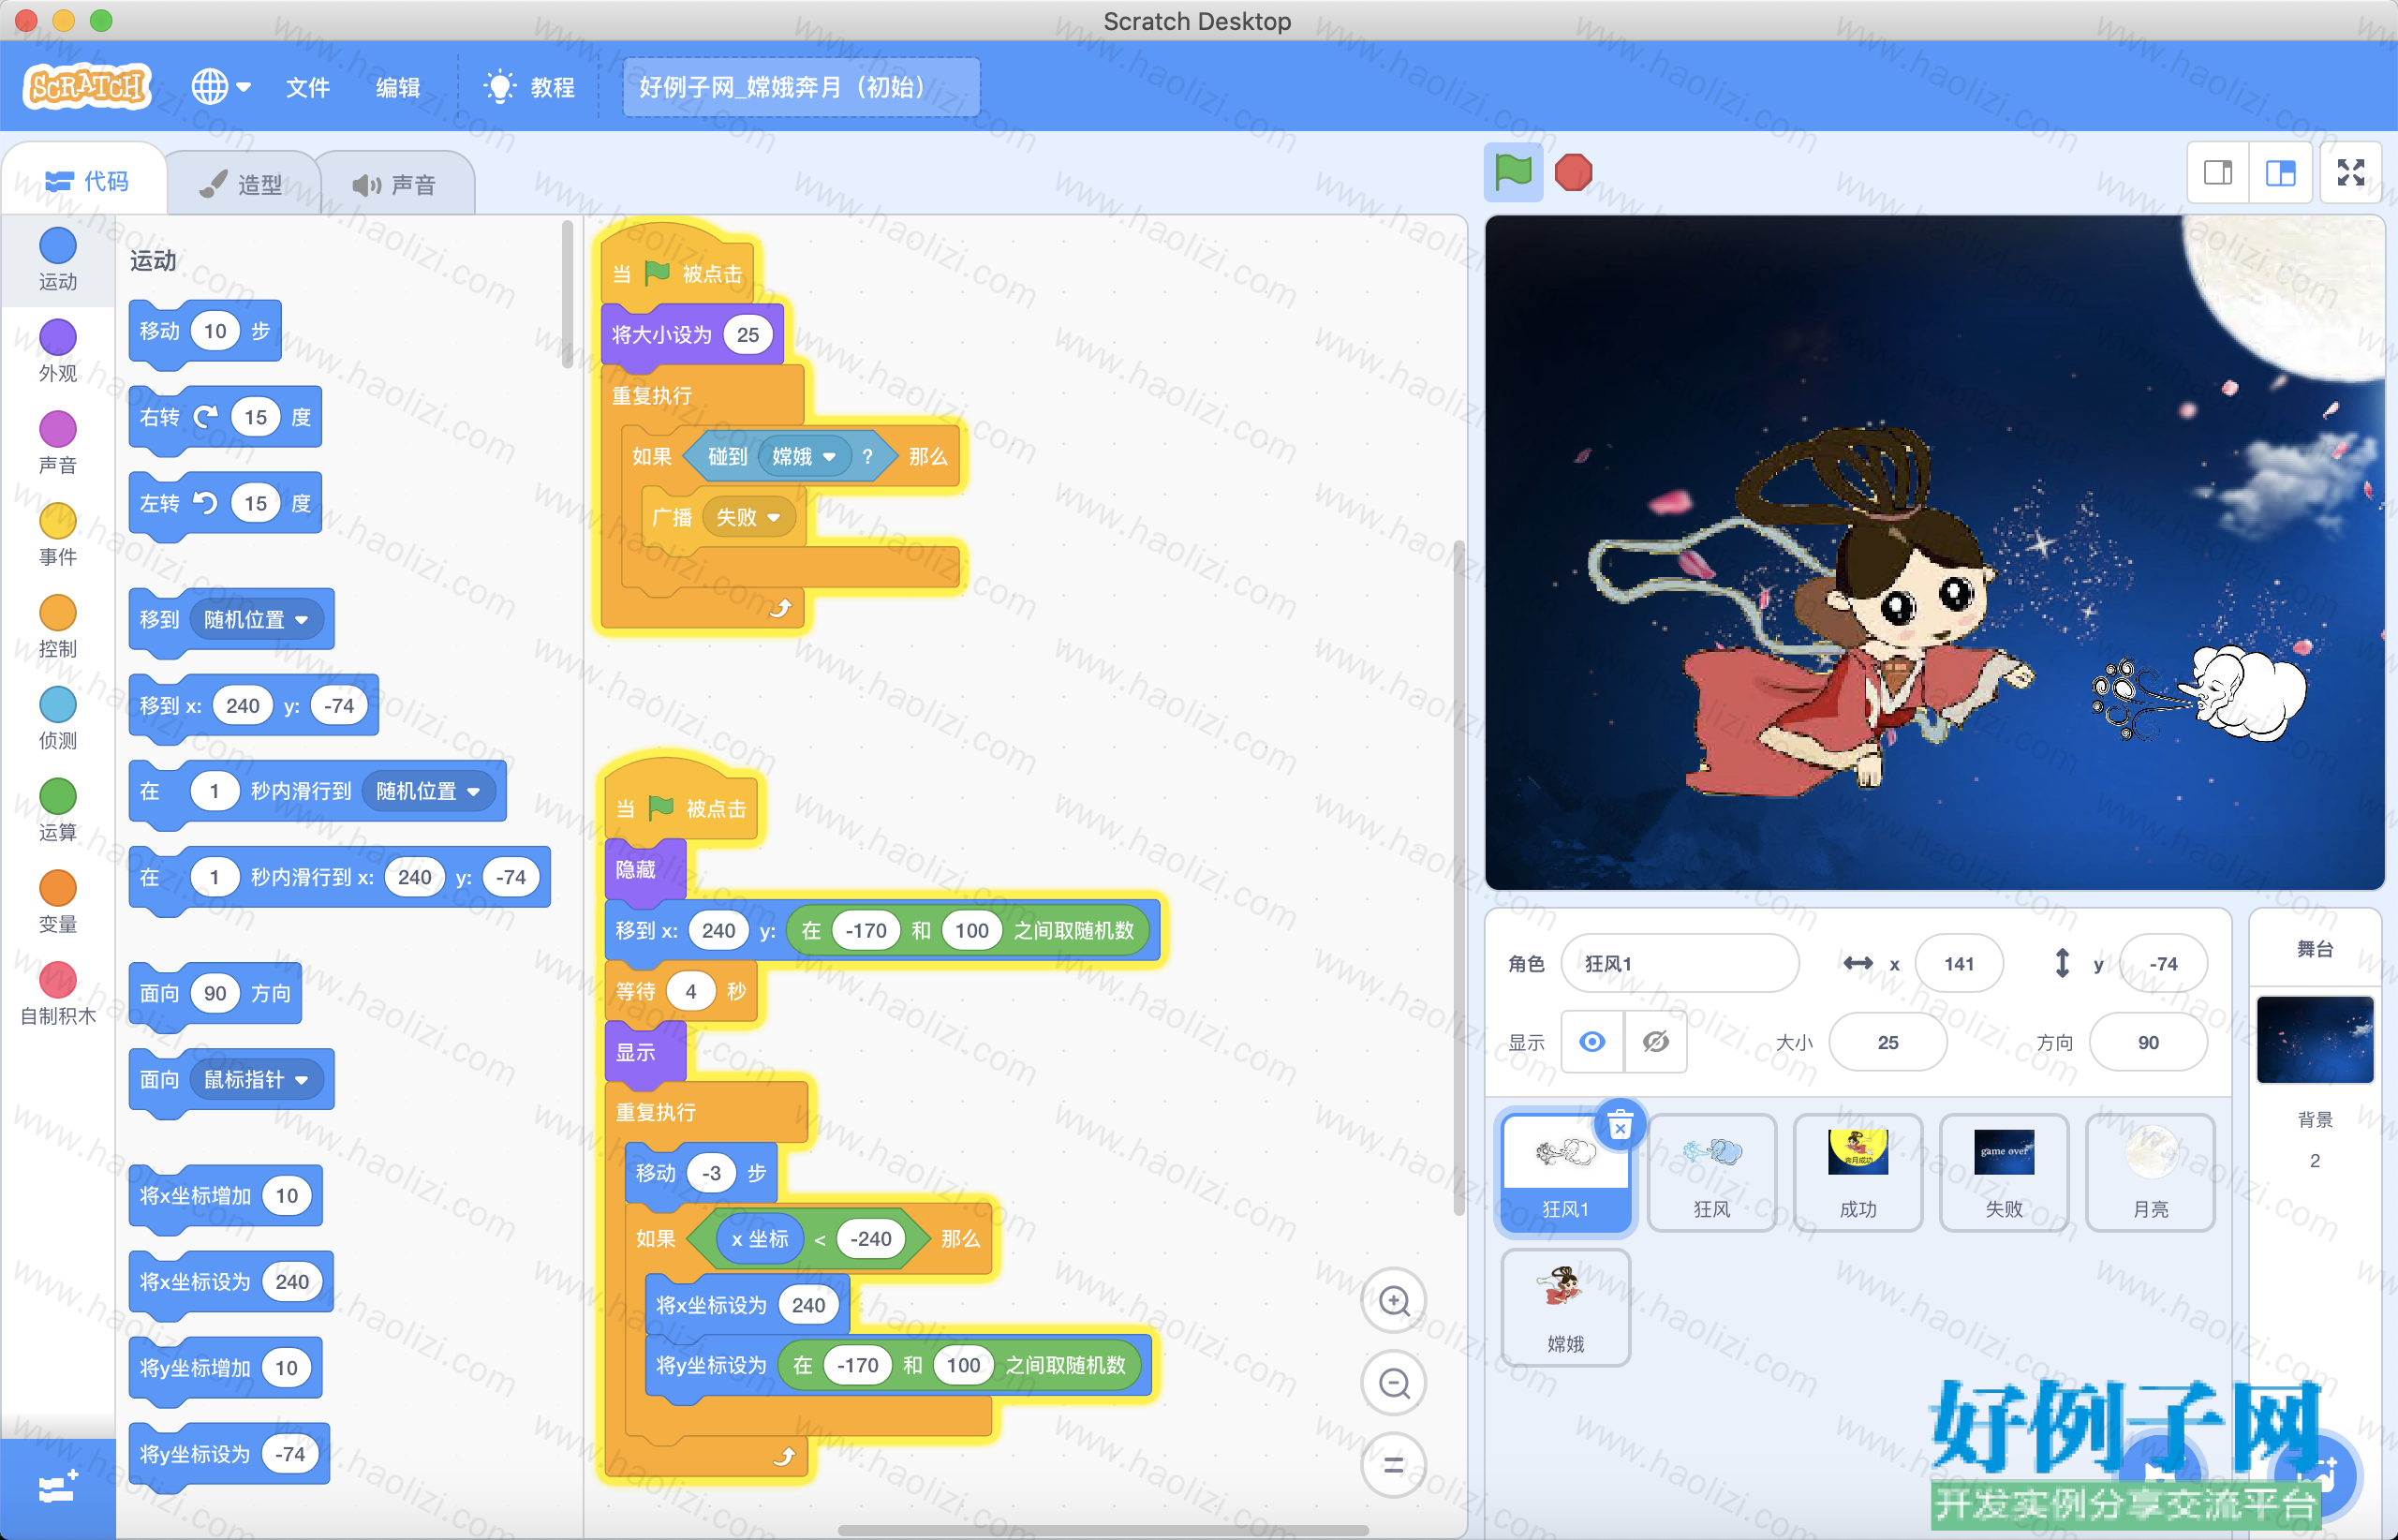2398x1540 pixels.
Task: Open the language globe menu
Action: click(220, 87)
